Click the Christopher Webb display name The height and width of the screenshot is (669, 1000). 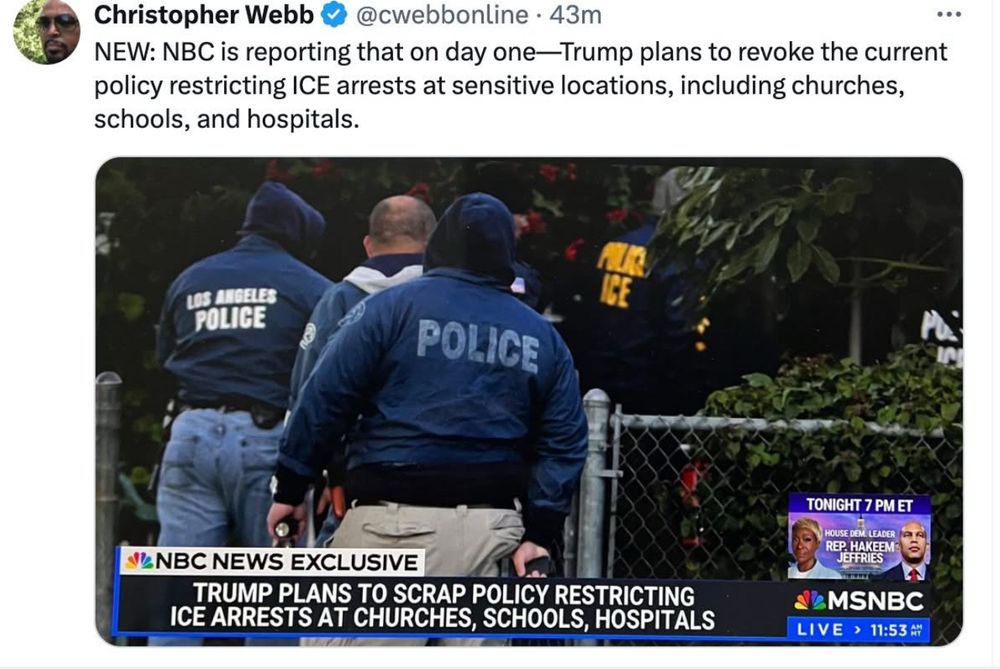tap(204, 15)
